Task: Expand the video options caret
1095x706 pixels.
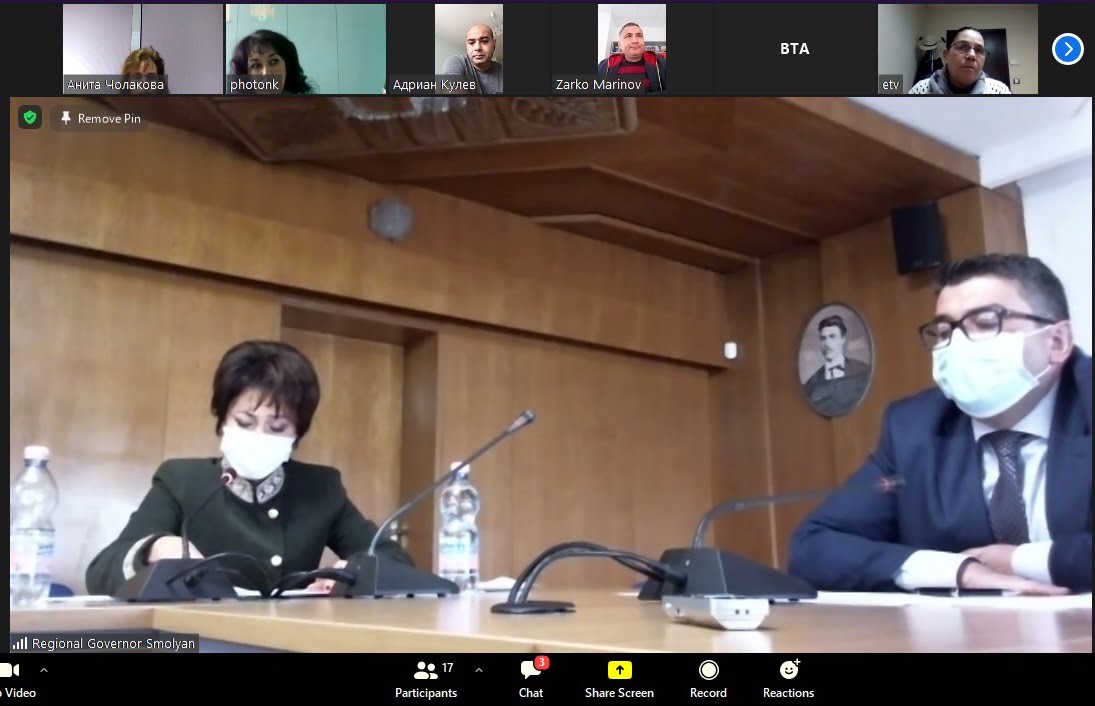Action: click(44, 670)
